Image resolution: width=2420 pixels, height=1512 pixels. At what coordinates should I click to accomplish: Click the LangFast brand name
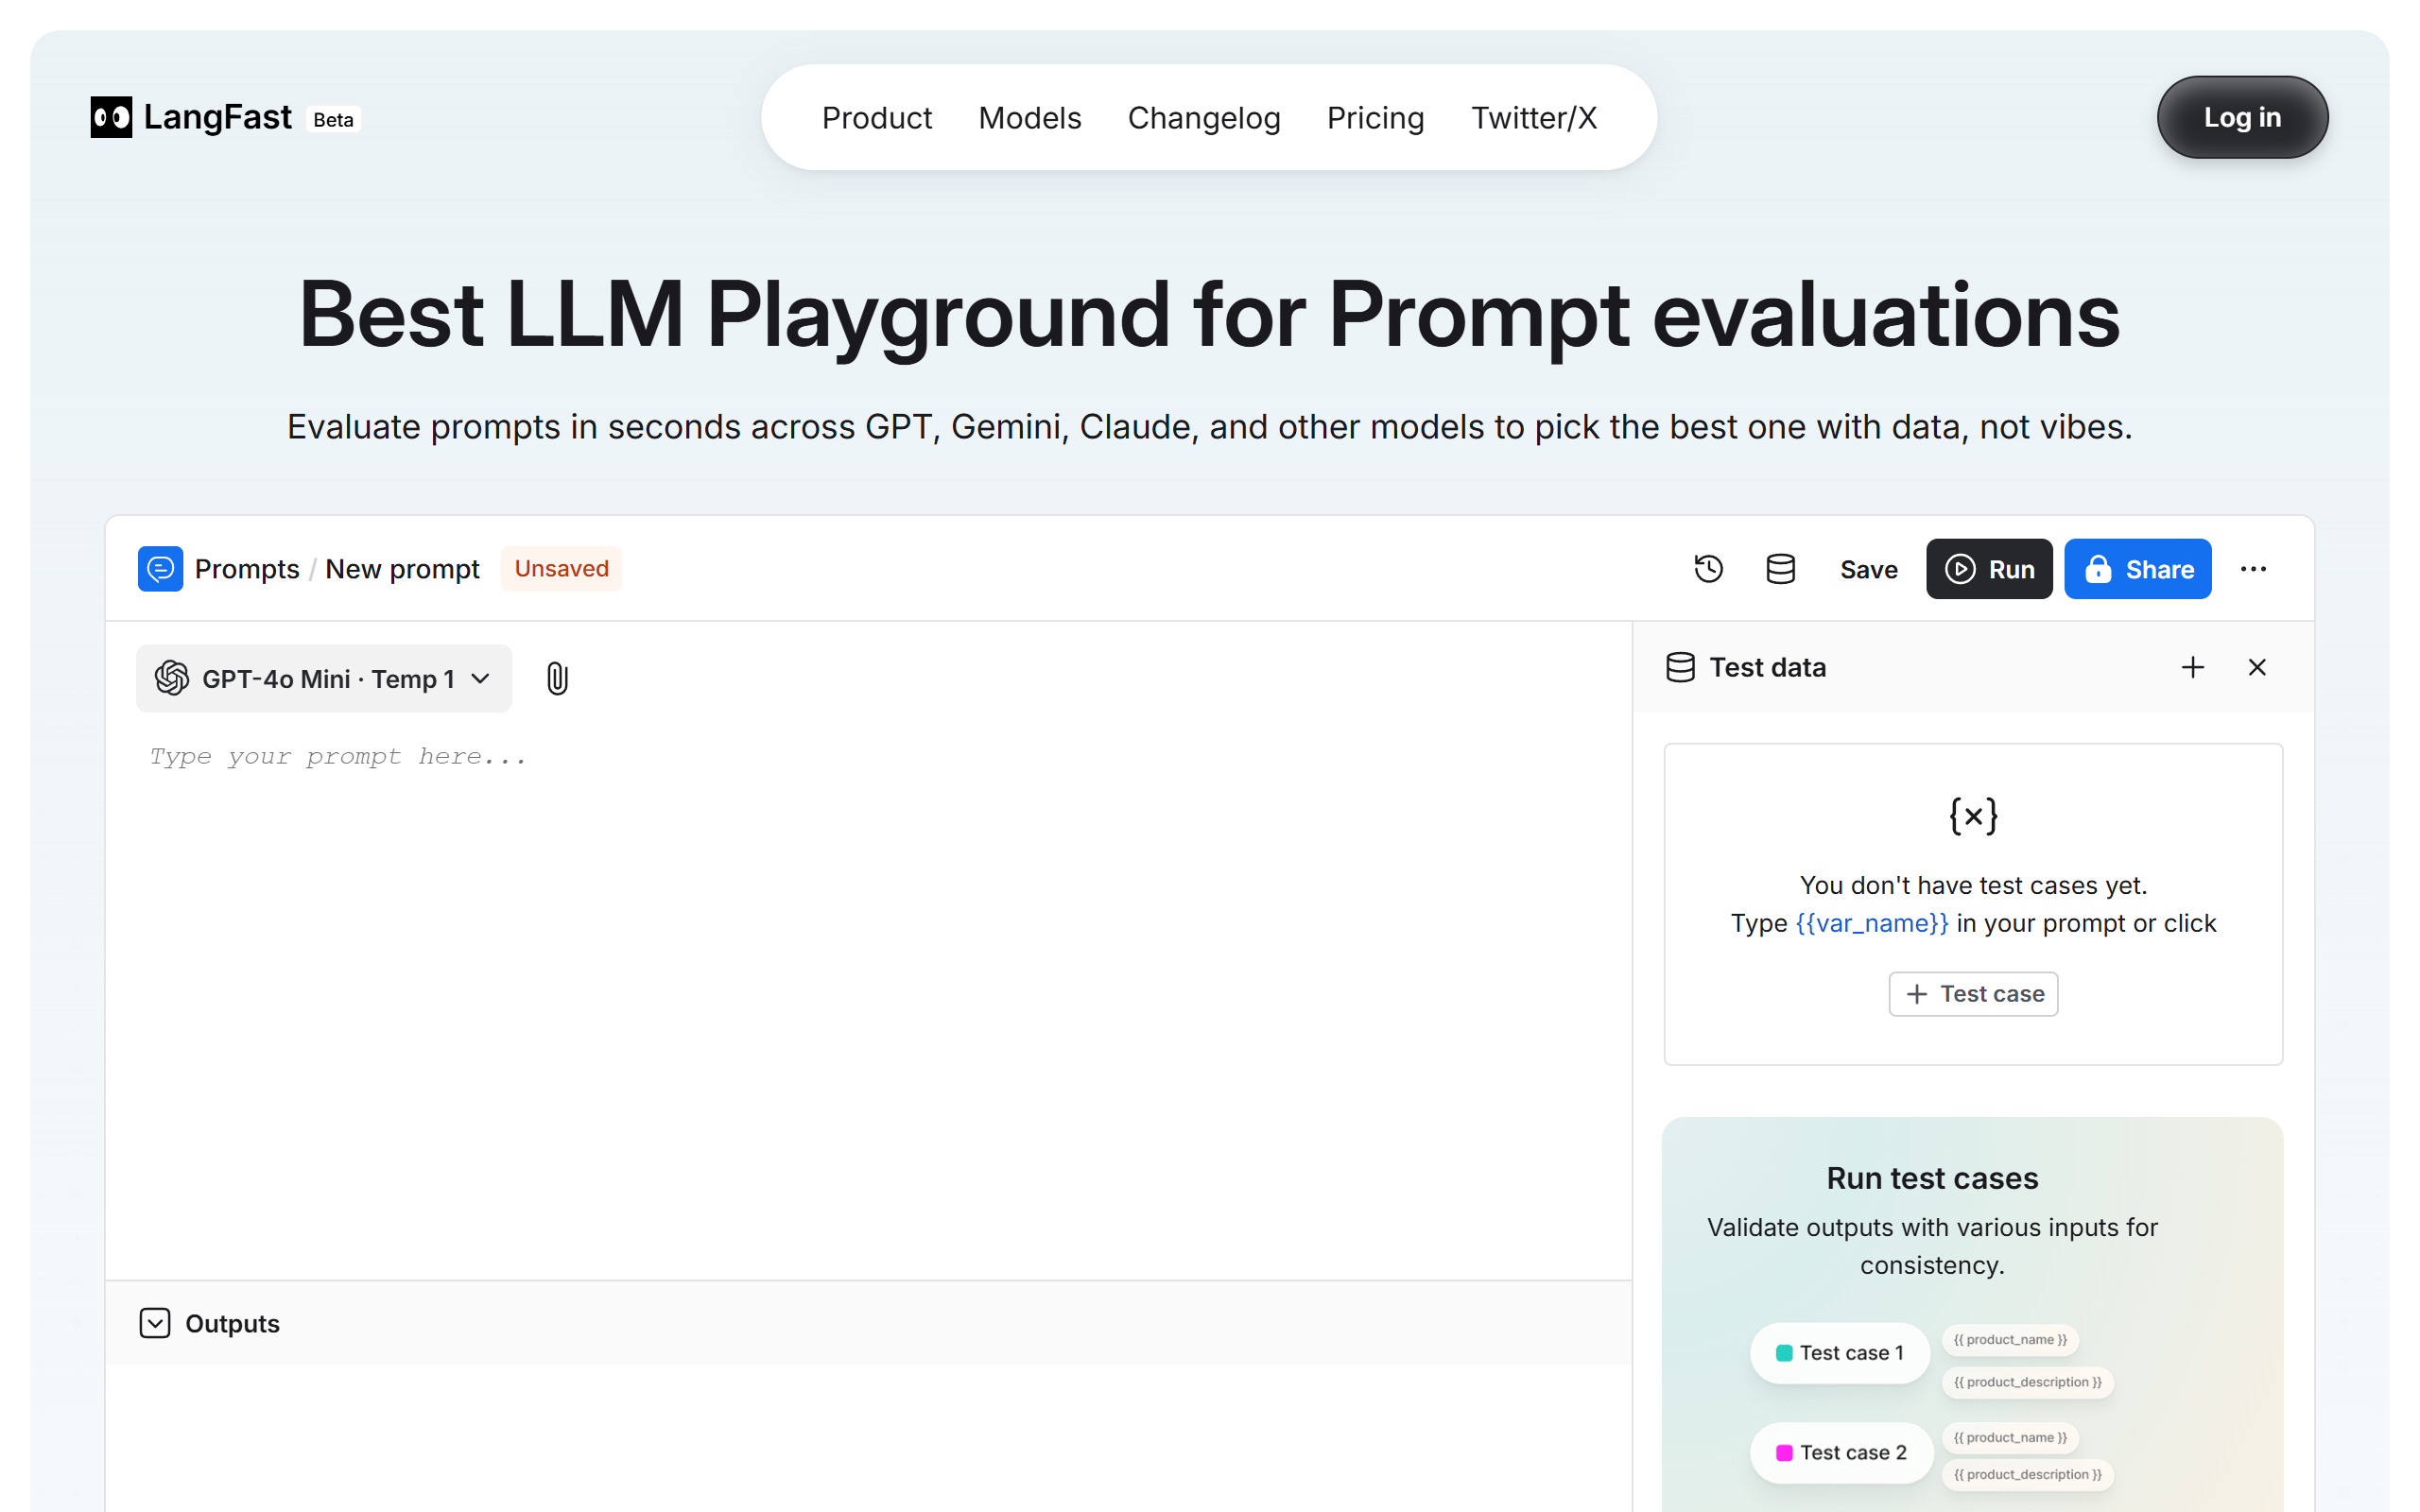tap(218, 117)
